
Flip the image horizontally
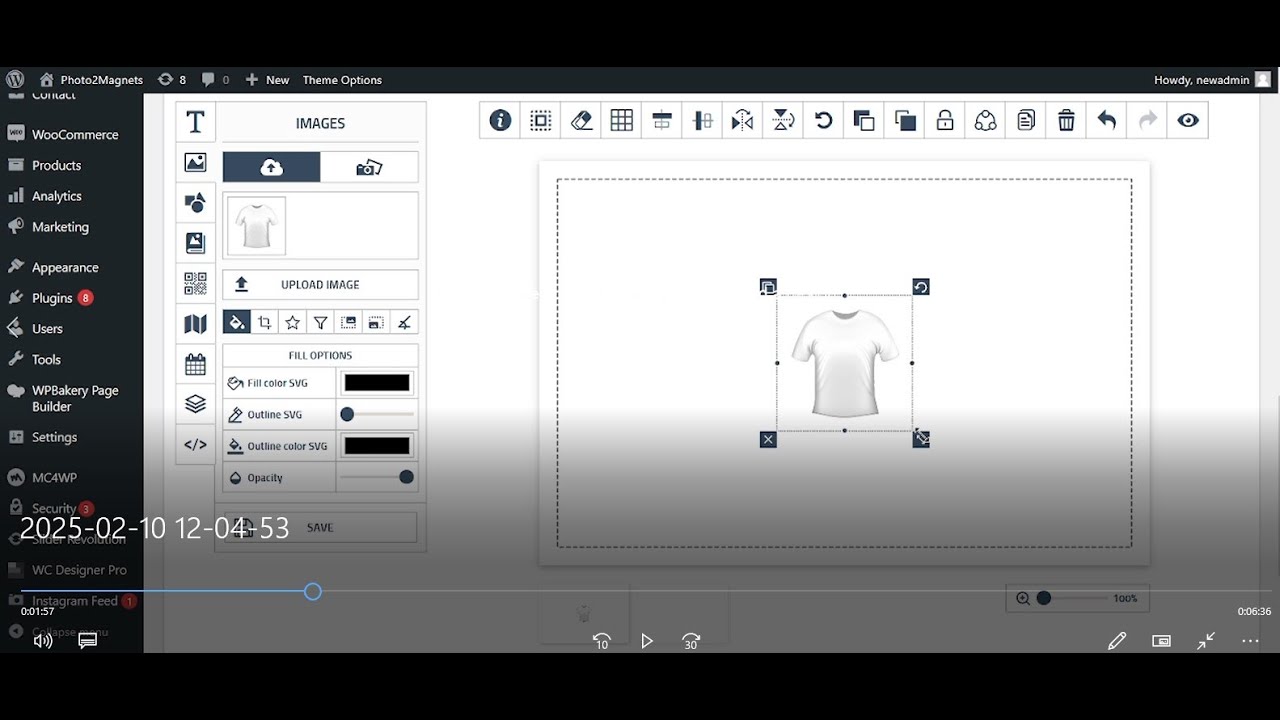[742, 120]
